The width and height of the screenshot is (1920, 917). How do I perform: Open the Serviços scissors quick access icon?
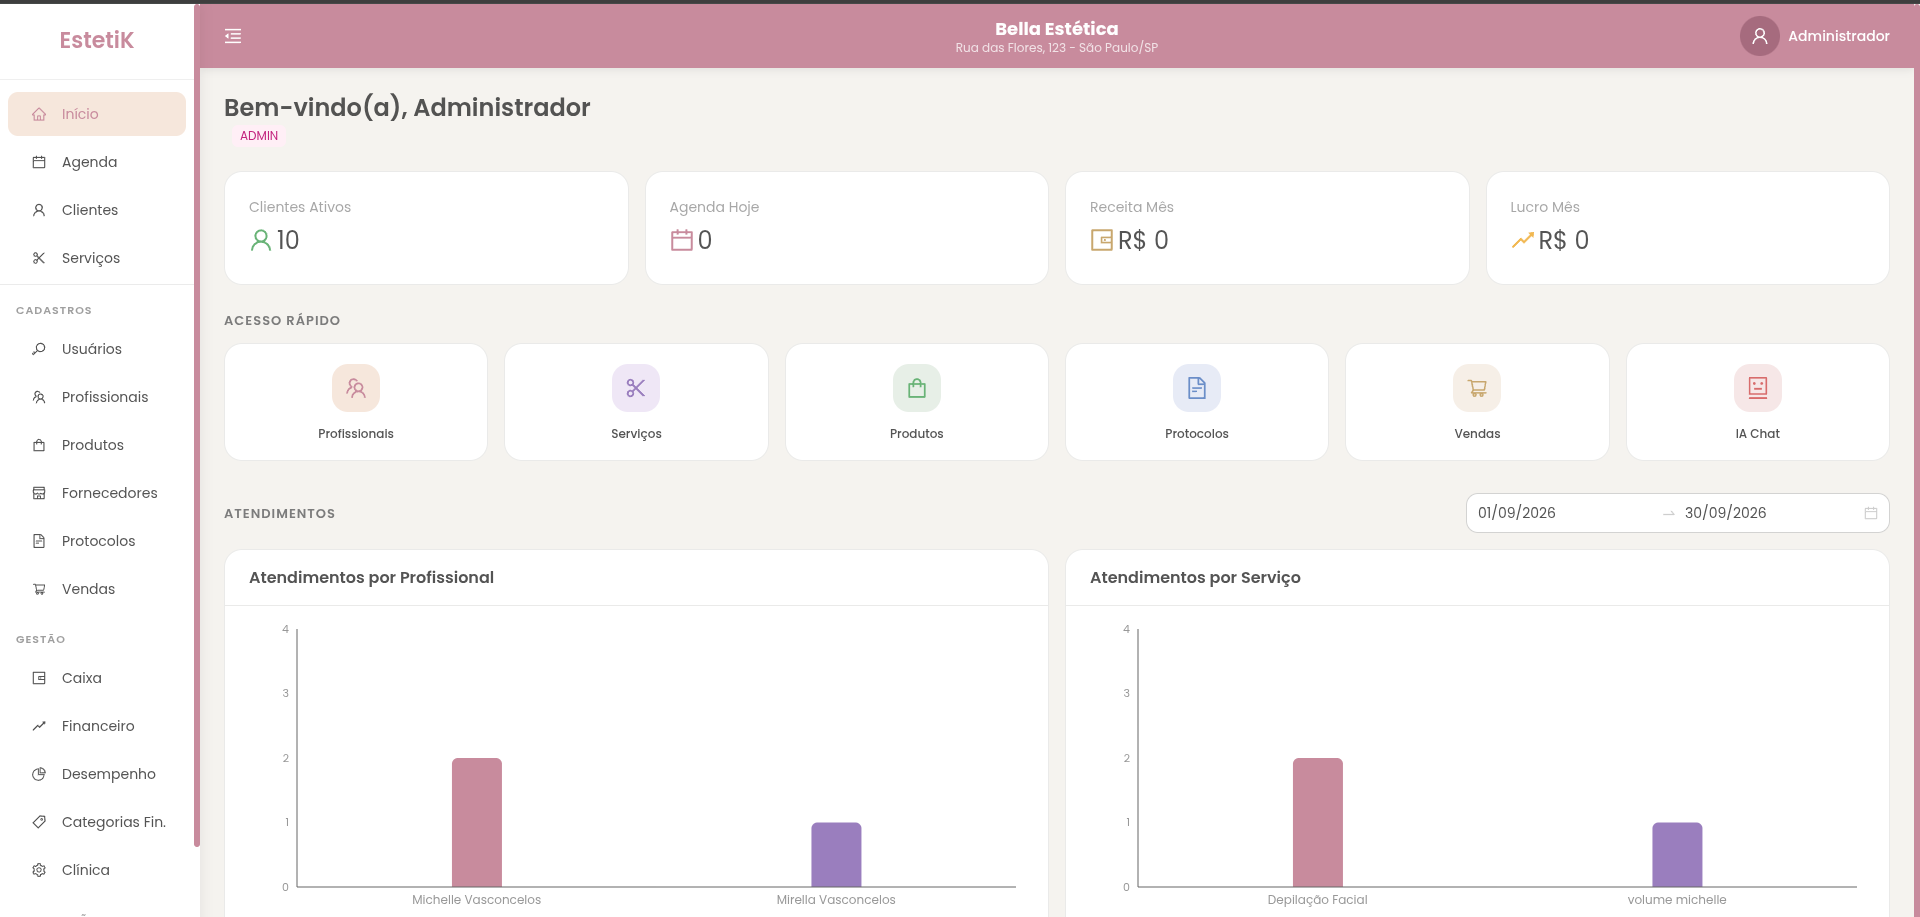pyautogui.click(x=636, y=388)
